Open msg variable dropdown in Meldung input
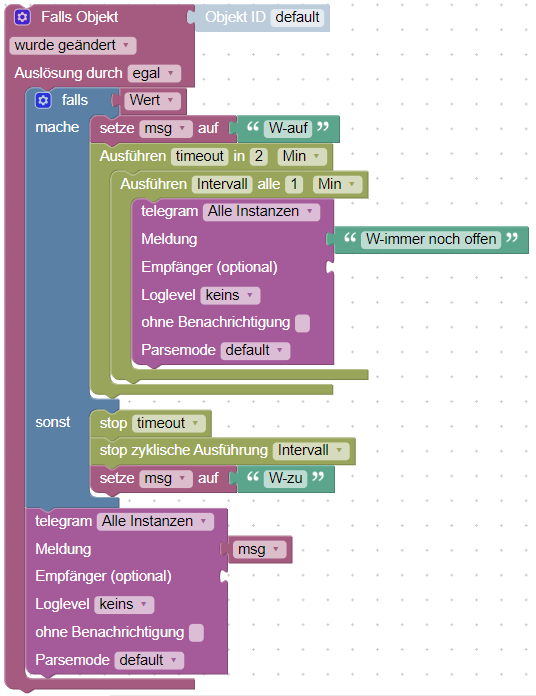The height and width of the screenshot is (696, 536). pyautogui.click(x=260, y=550)
